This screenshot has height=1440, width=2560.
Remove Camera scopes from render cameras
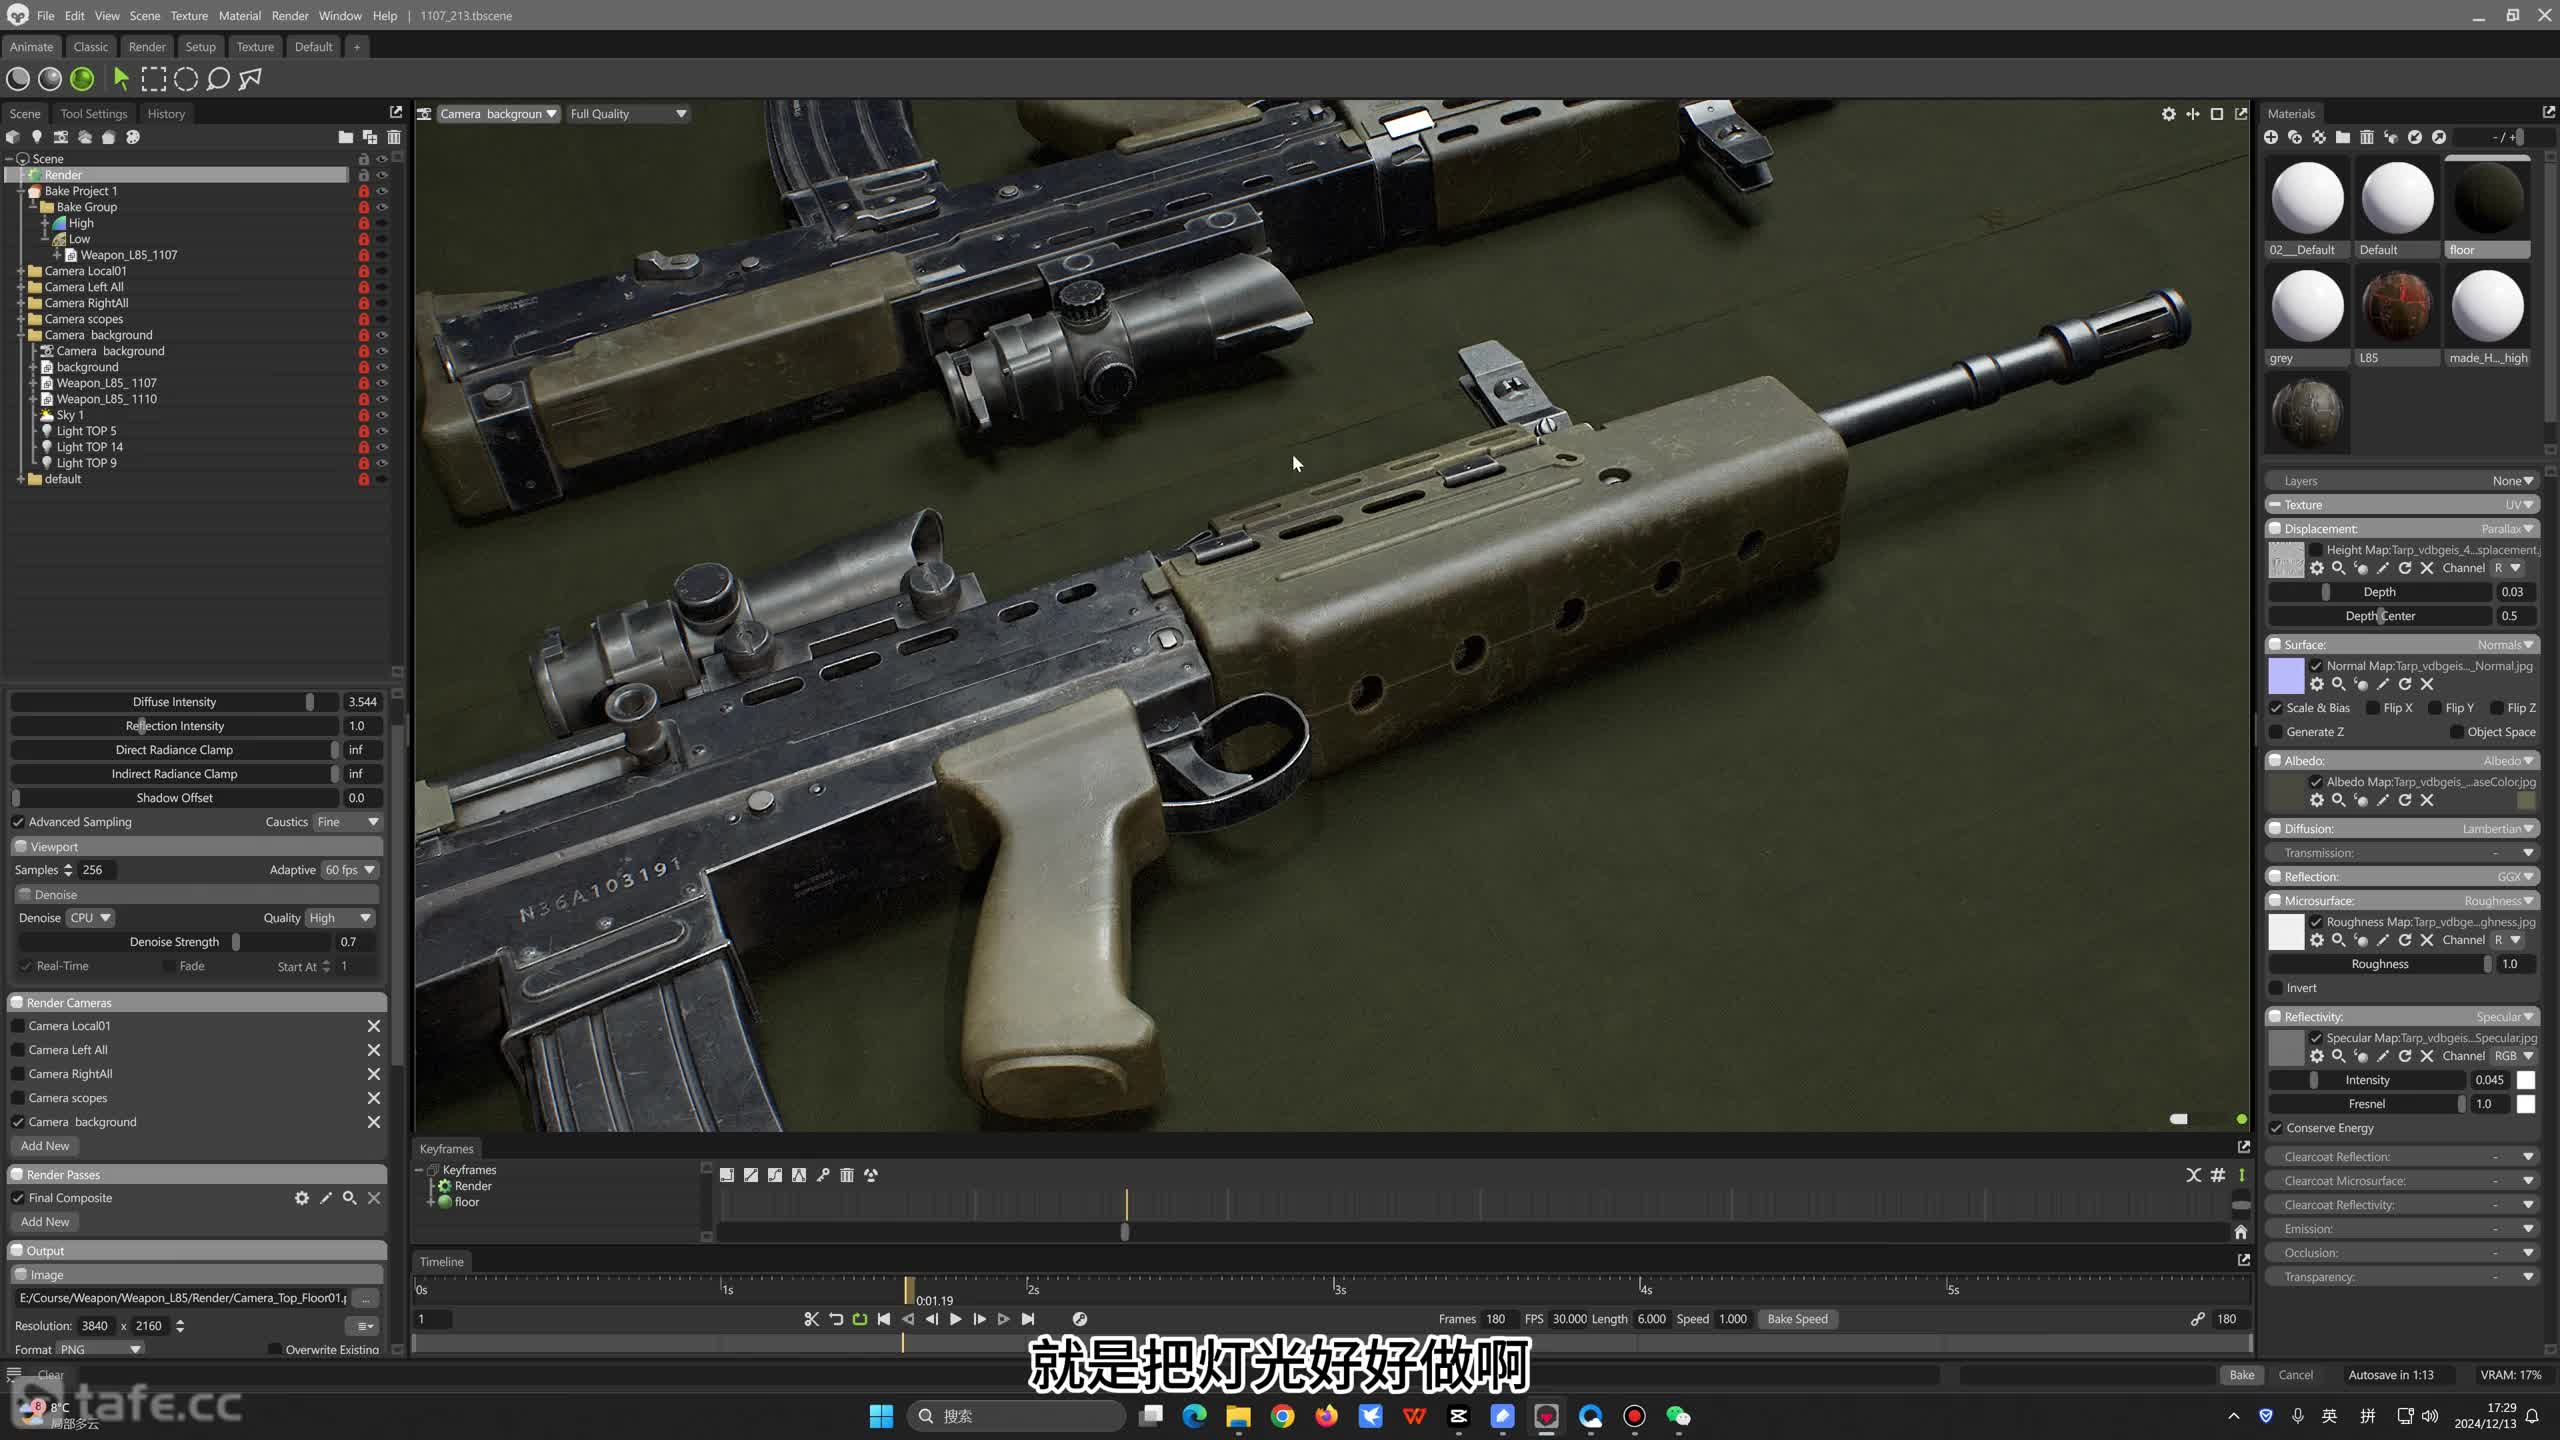[x=374, y=1098]
